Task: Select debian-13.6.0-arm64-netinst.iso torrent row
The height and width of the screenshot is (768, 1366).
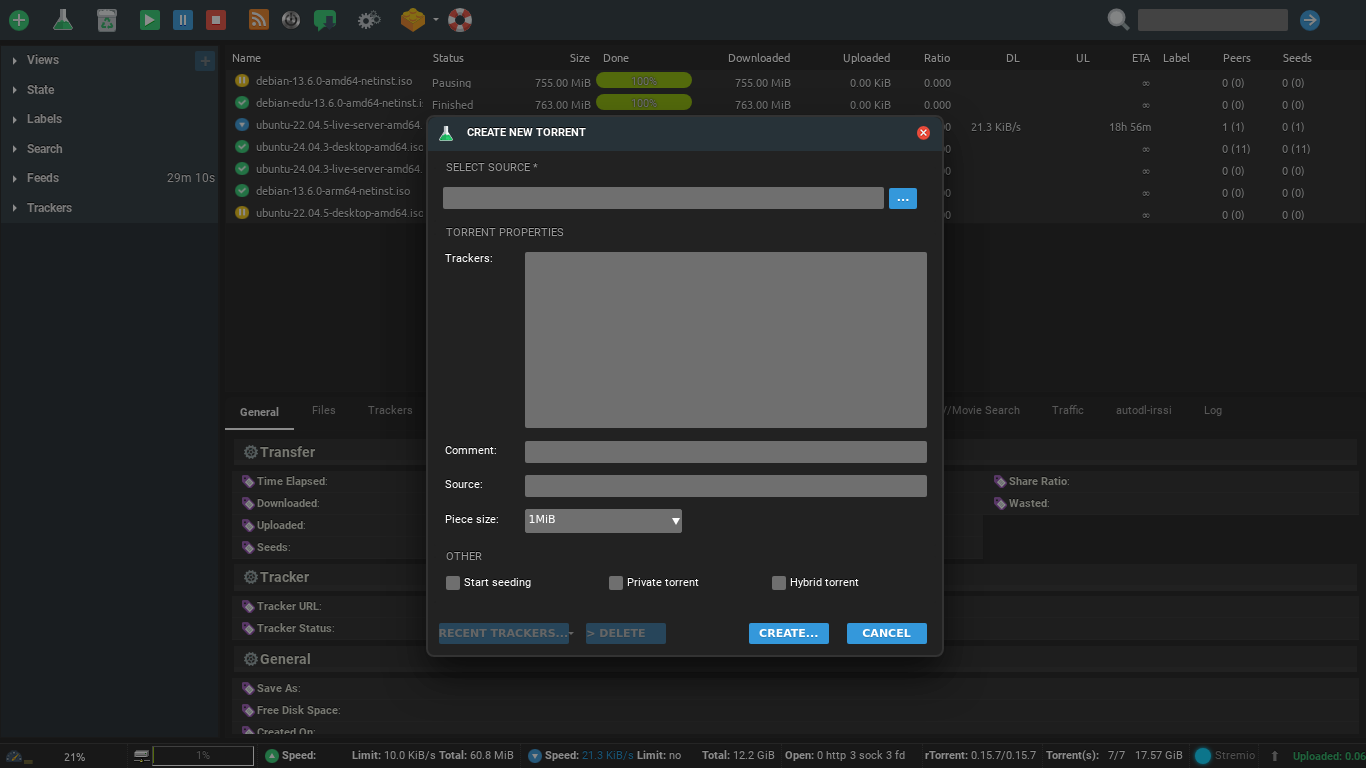Action: tap(333, 191)
